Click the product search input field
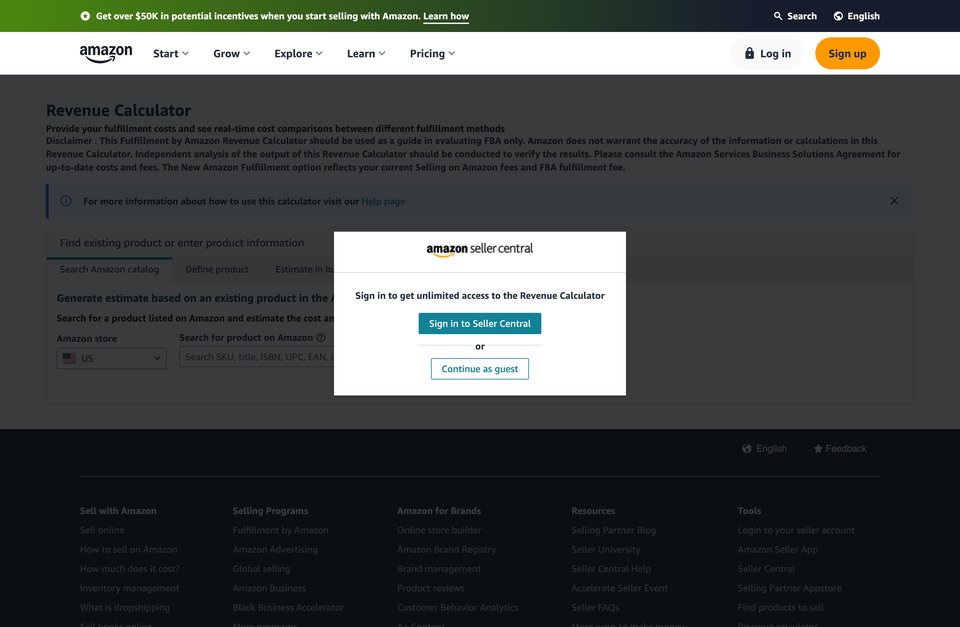 click(x=257, y=357)
